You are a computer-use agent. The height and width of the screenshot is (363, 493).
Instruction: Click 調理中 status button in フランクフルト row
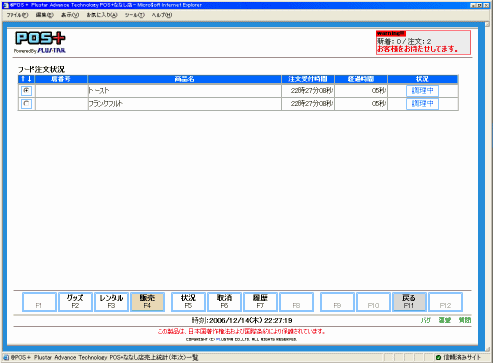(x=422, y=104)
